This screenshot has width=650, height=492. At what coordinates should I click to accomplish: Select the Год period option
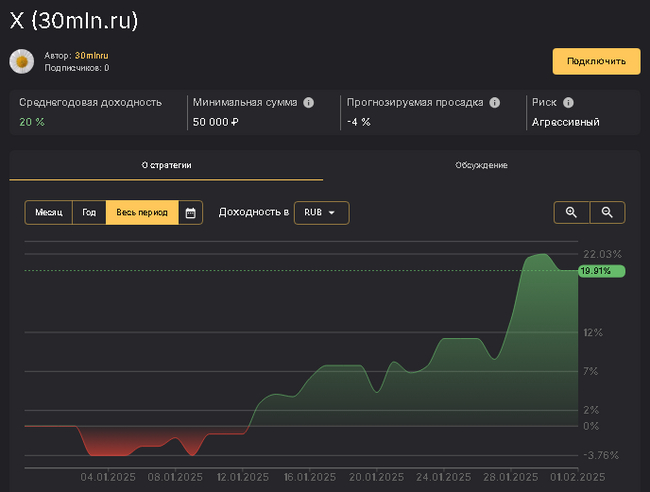(89, 213)
